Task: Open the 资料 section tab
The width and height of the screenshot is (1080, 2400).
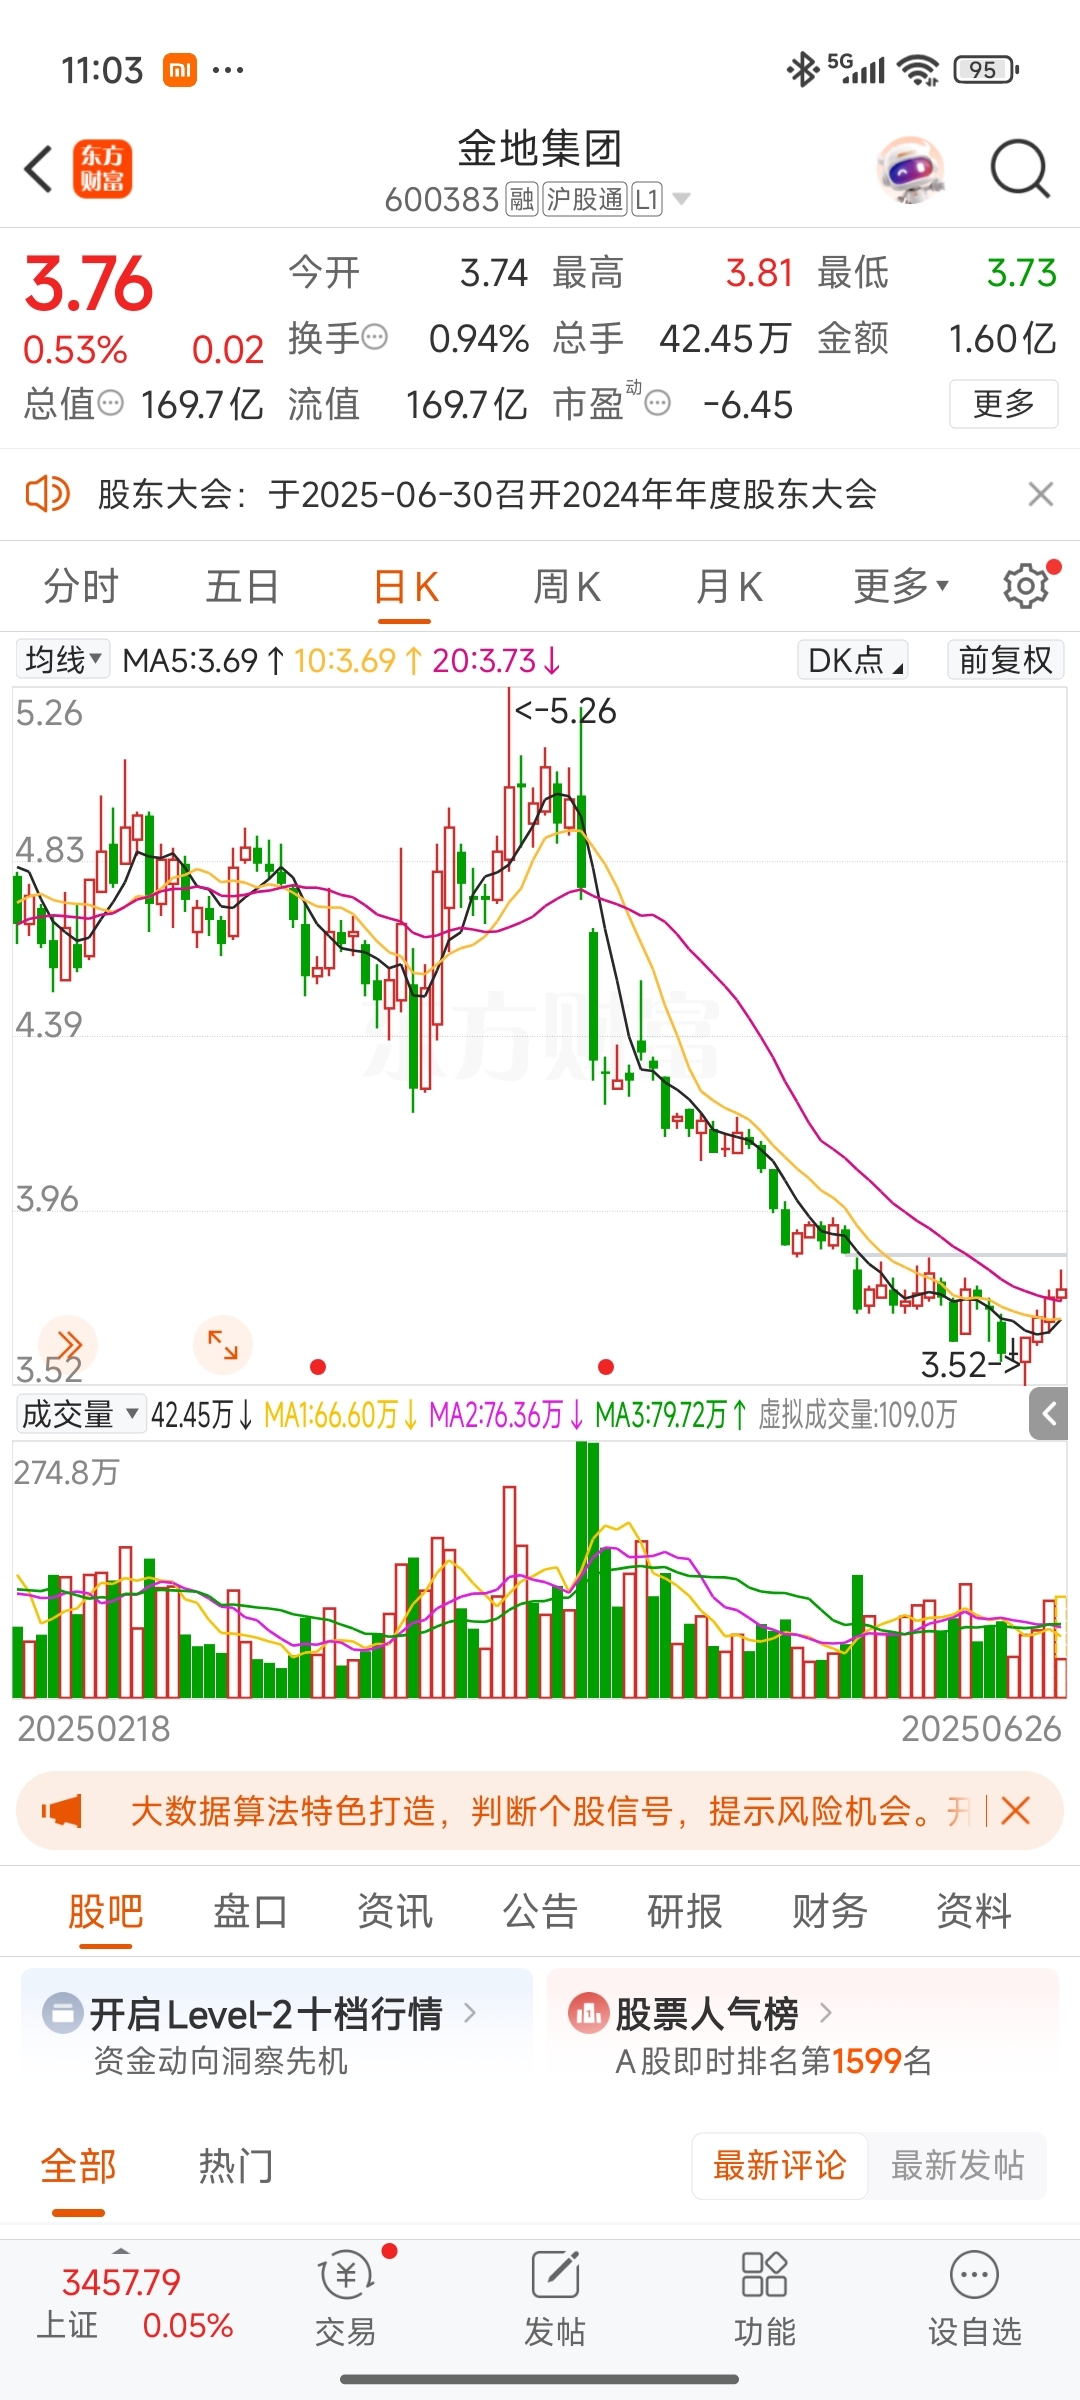Action: [x=974, y=1911]
